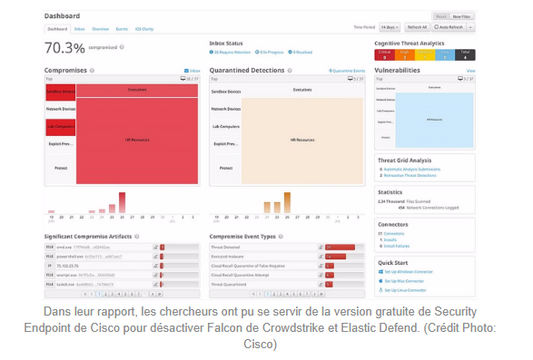Click the info icon beside compromised percentage
This screenshot has width=533, height=360.
coord(122,47)
